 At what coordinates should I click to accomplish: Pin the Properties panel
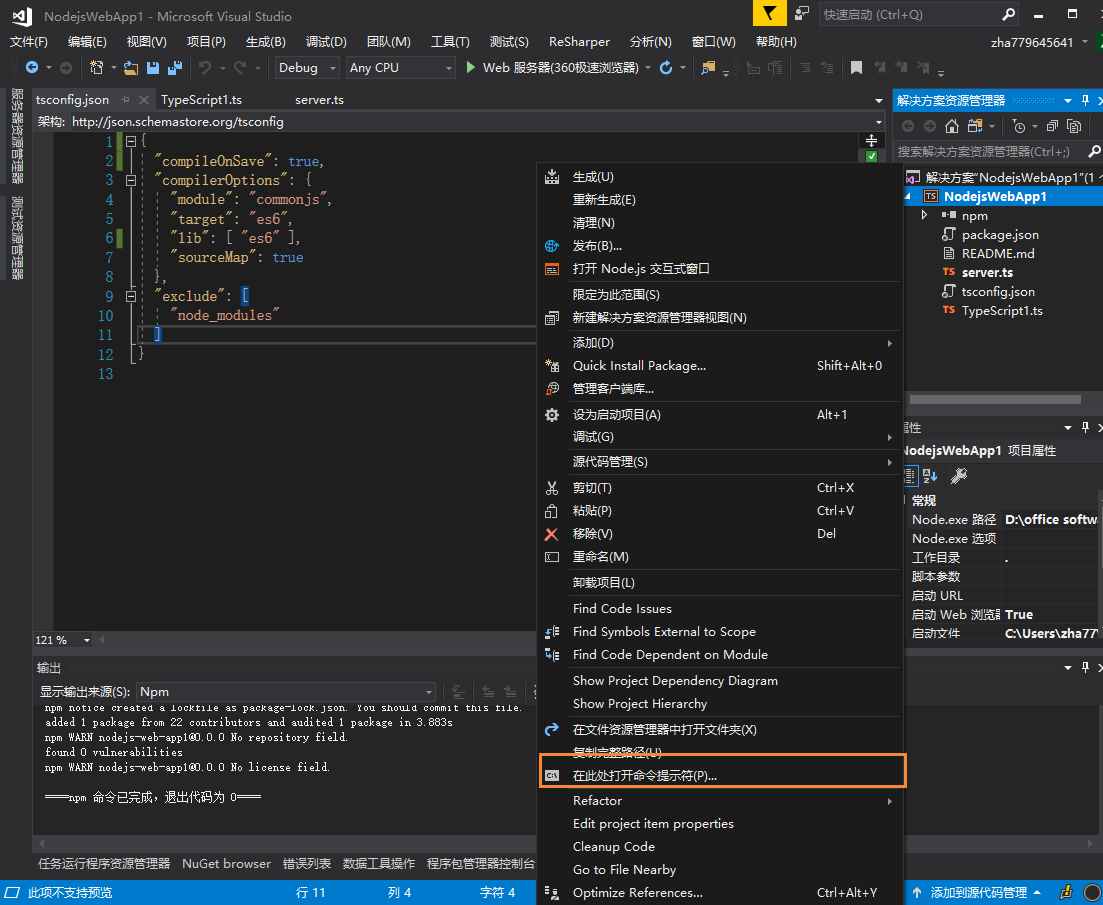(x=1085, y=428)
